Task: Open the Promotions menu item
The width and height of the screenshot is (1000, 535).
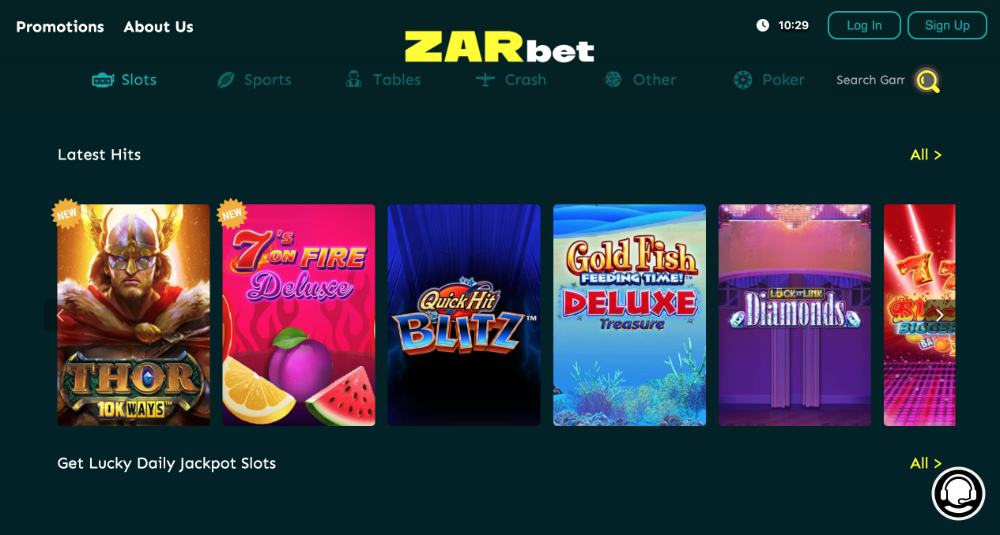Action: pyautogui.click(x=60, y=27)
